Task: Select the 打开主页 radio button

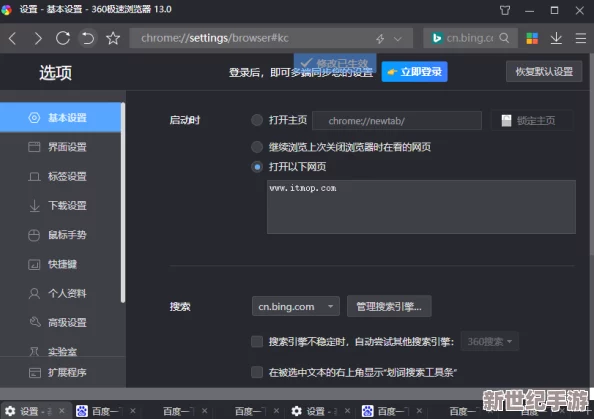Action: (257, 120)
